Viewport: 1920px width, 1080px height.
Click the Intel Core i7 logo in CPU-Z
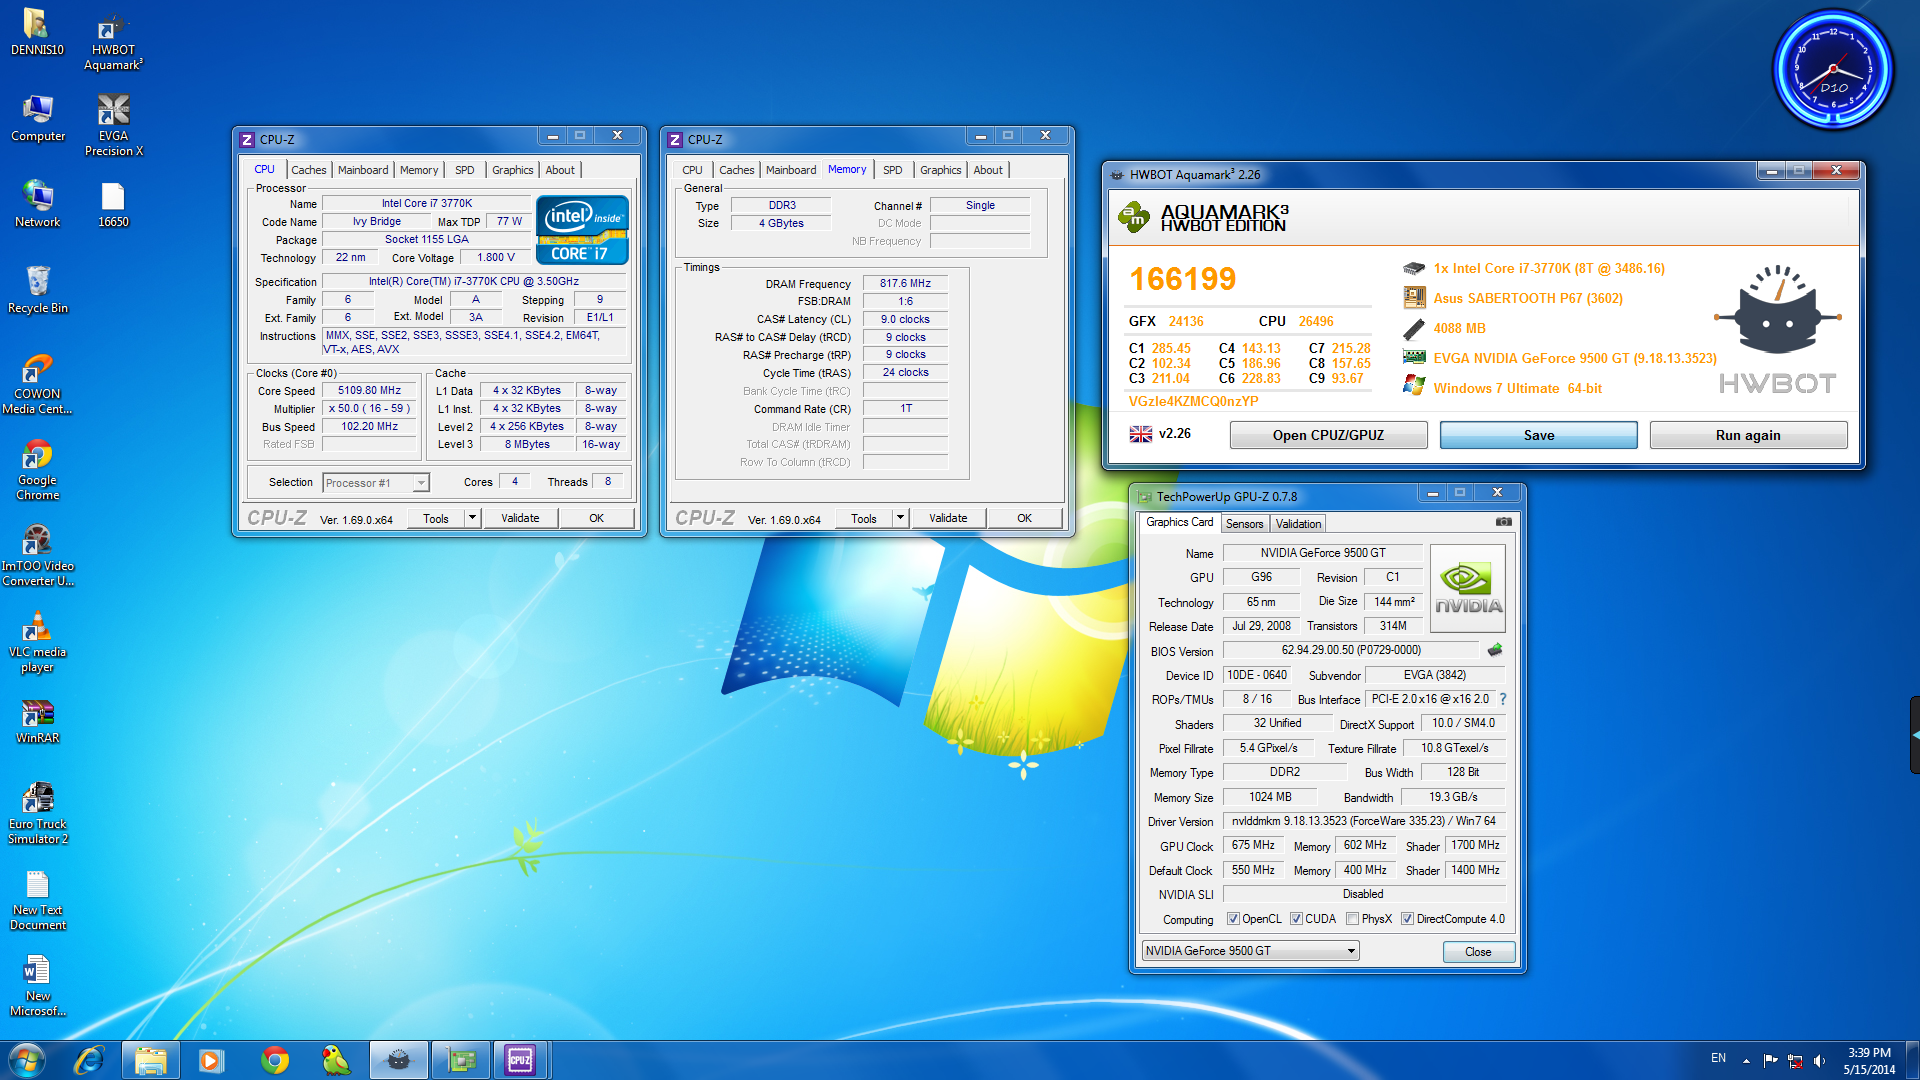(x=582, y=229)
